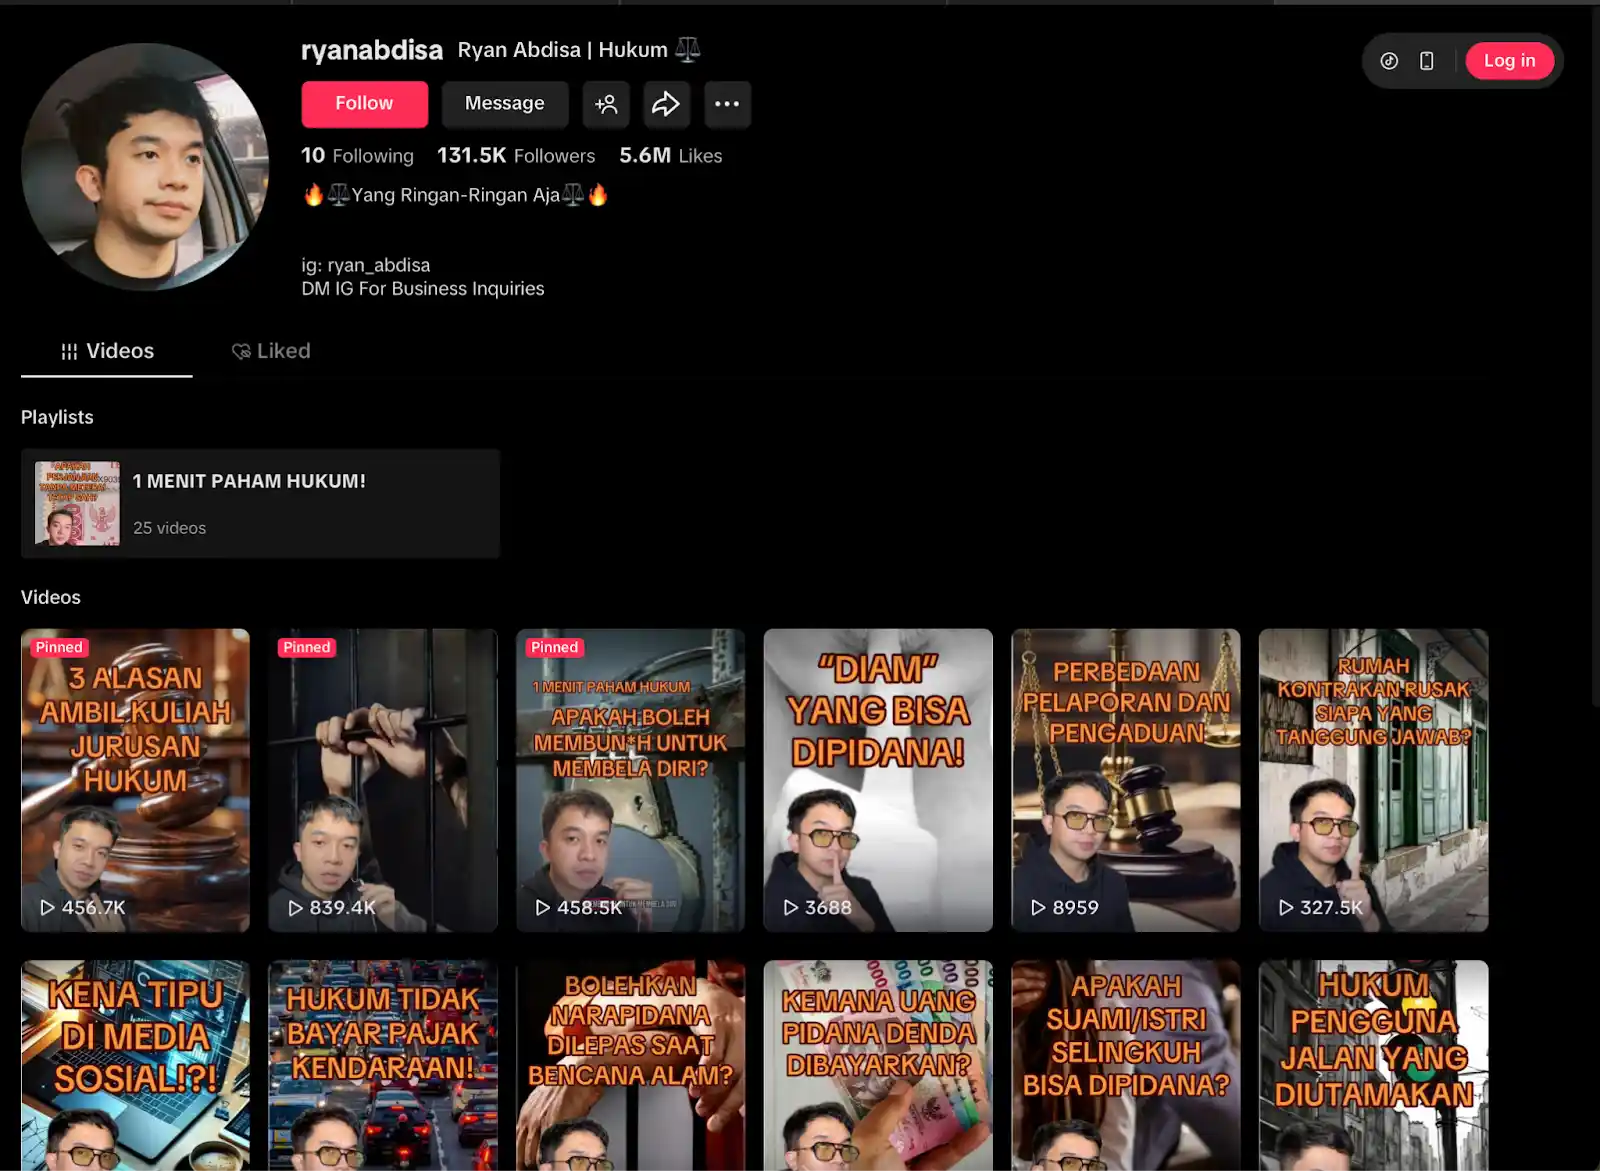Open video Perbedaan Pelaporan Dan Pengaduan
The image size is (1600, 1171).
click(x=1126, y=780)
